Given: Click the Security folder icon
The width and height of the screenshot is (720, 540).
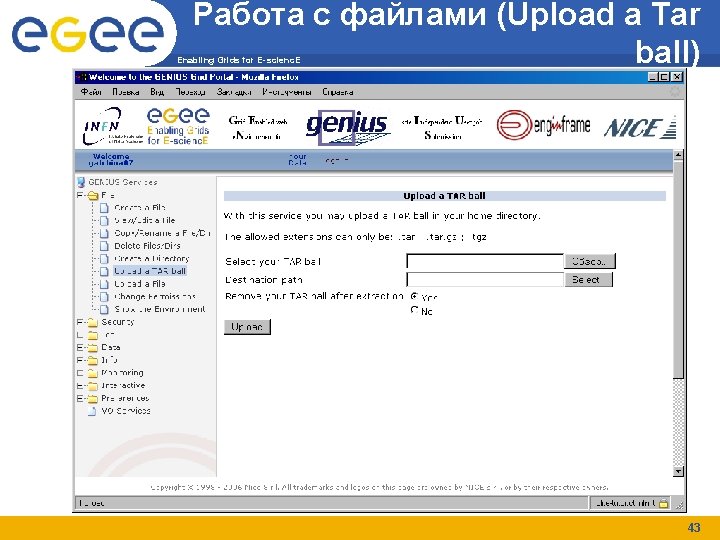Looking at the screenshot, I should tap(93, 322).
